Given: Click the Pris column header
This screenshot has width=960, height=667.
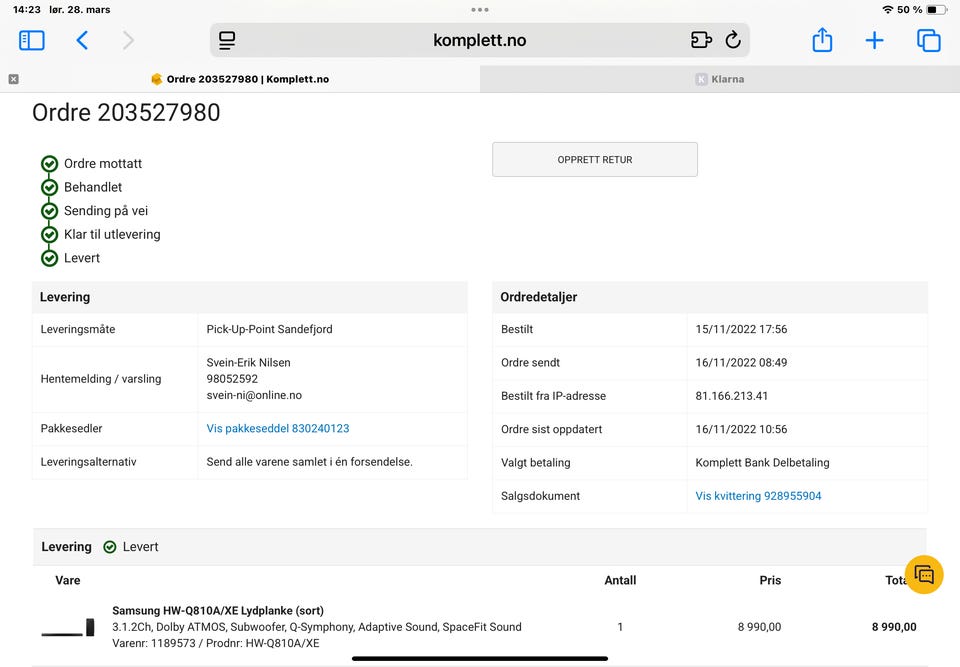Looking at the screenshot, I should (770, 580).
